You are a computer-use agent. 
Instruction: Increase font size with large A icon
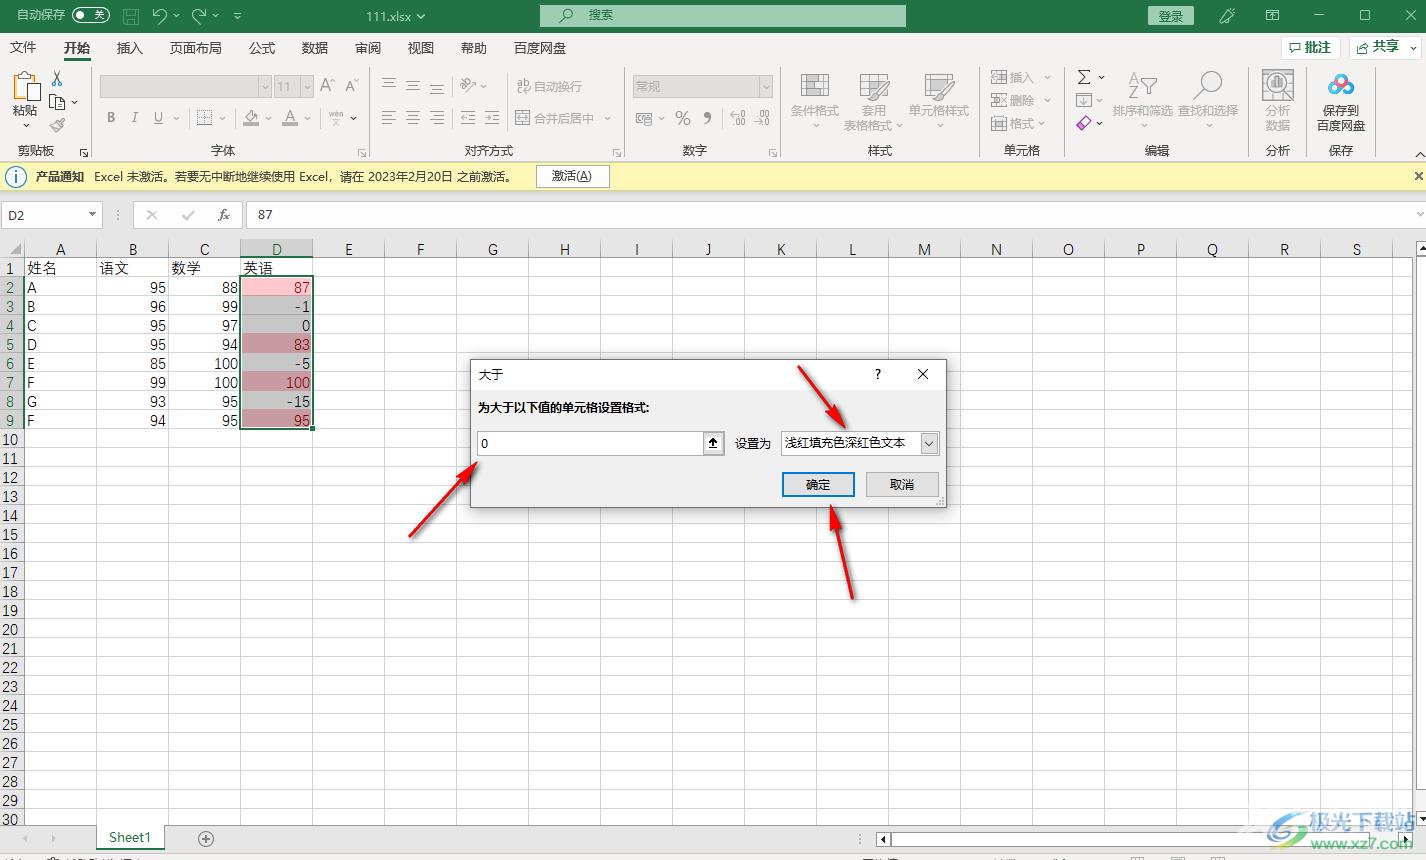pos(327,86)
